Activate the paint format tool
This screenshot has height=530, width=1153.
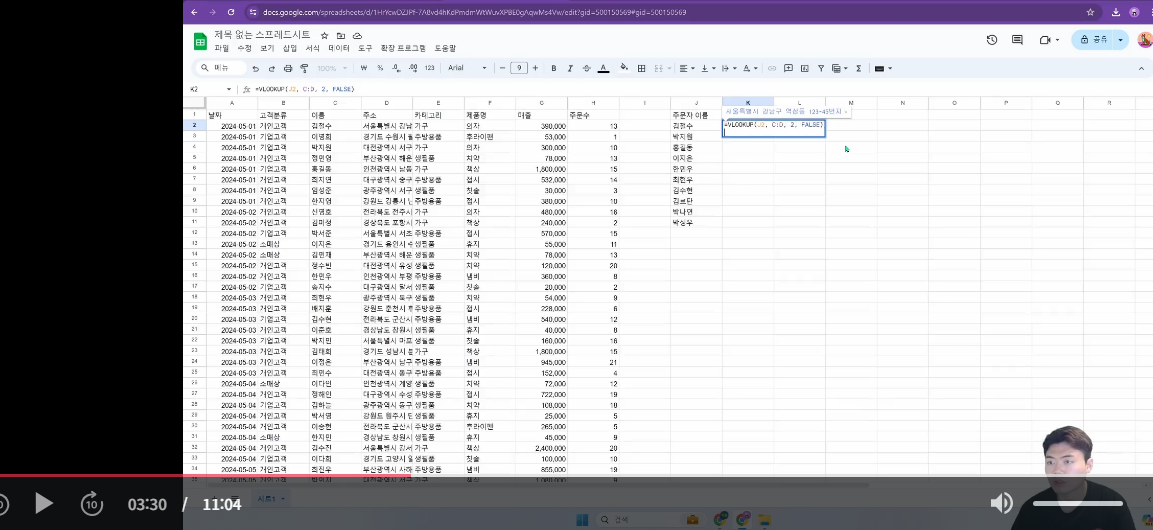click(303, 68)
